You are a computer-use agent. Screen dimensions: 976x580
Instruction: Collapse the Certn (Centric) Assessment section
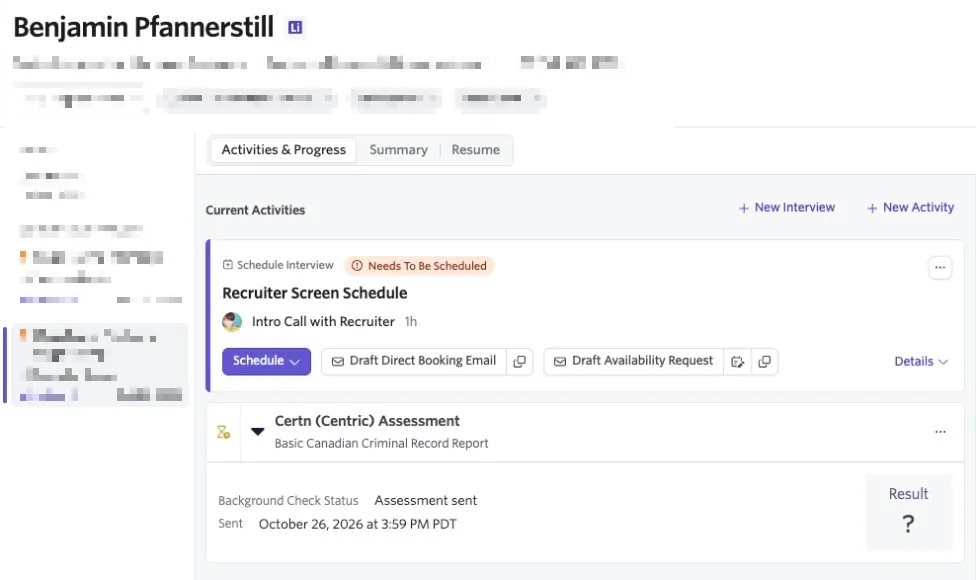coord(258,431)
